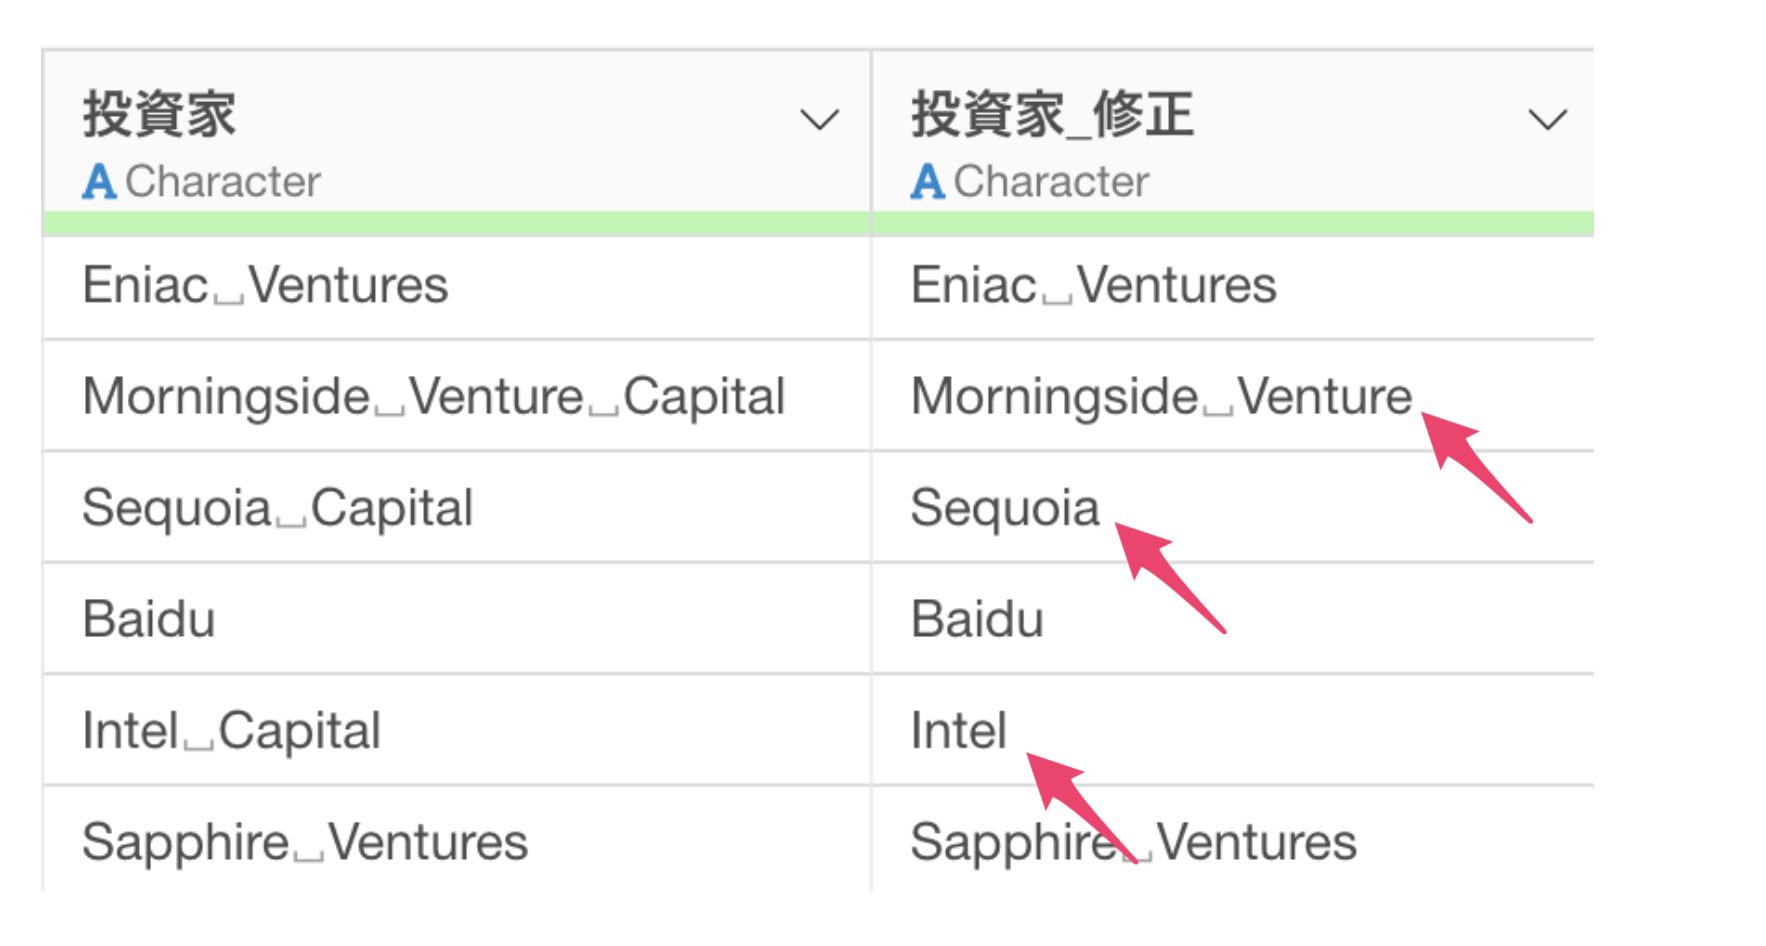Select Baidu cell in 投資家_修正 column
The width and height of the screenshot is (1766, 946).
pyautogui.click(x=1233, y=618)
